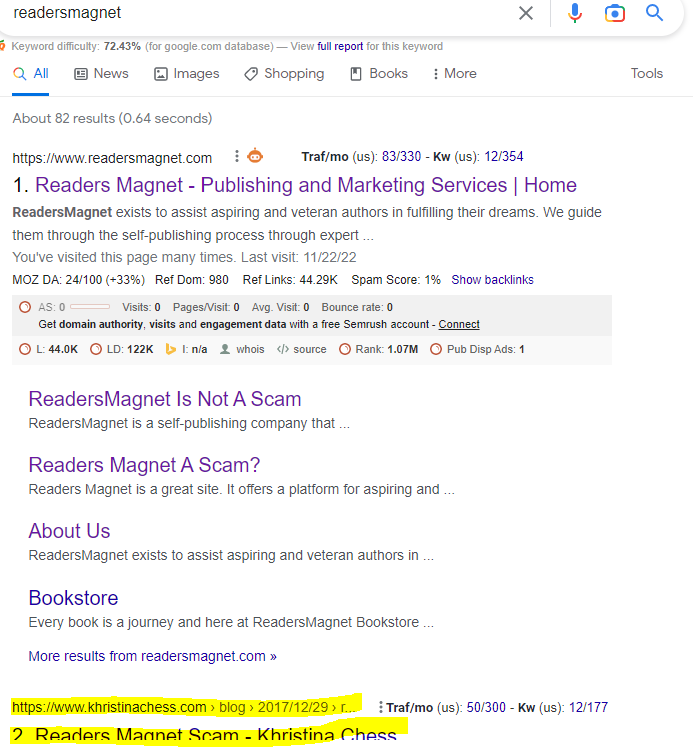Click the https://www.readersmagnet.com URL text
The width and height of the screenshot is (693, 747).
(112, 158)
